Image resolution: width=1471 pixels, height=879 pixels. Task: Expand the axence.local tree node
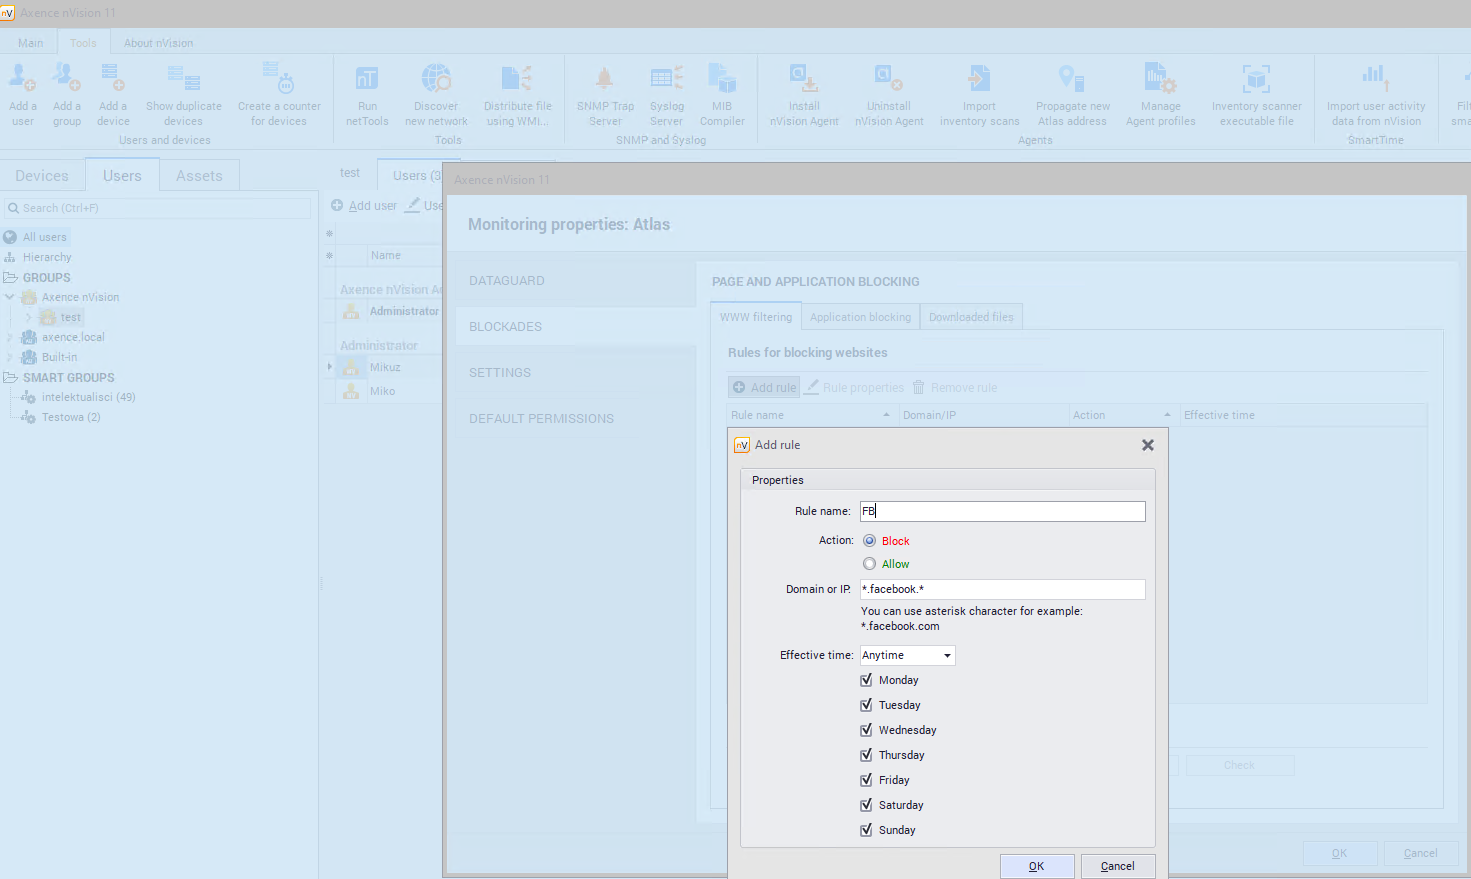[x=10, y=337]
